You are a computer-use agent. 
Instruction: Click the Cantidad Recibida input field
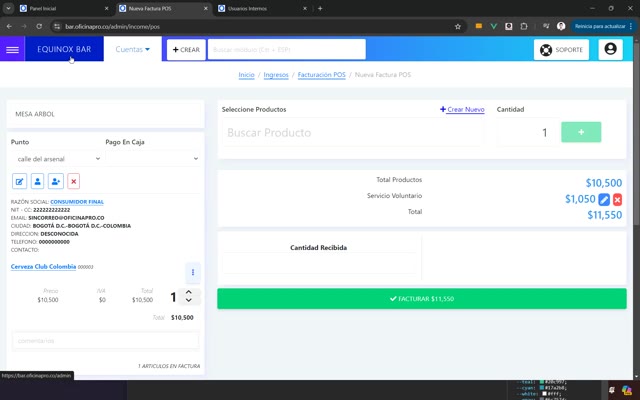coord(318,263)
